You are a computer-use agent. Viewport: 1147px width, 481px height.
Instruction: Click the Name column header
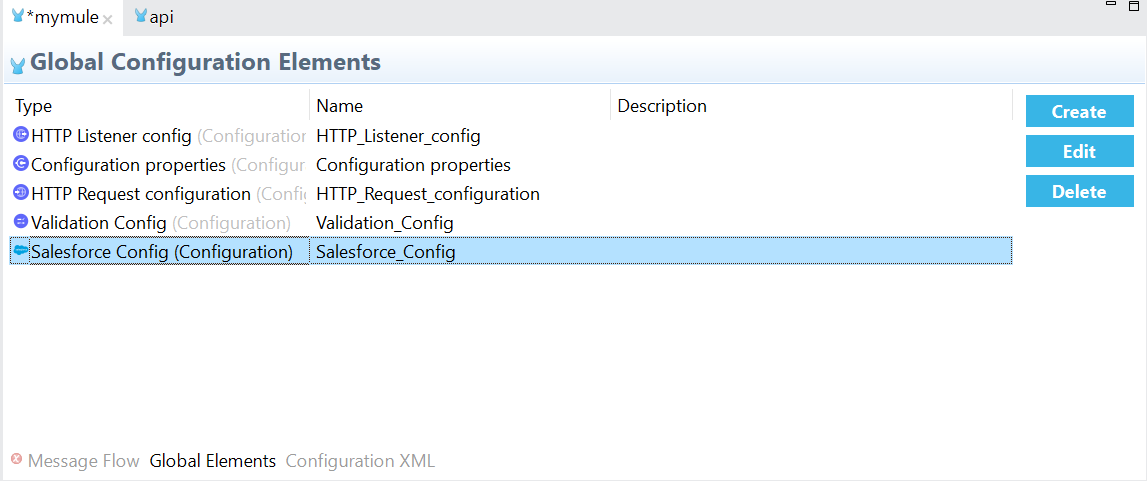(340, 106)
